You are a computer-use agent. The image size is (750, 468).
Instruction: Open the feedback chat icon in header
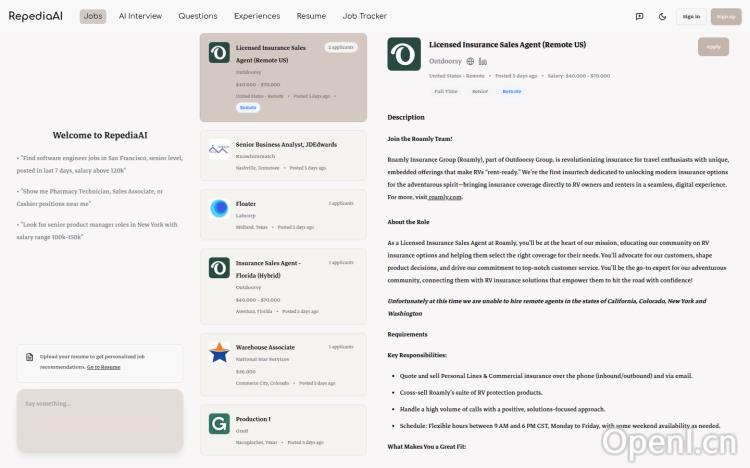pos(639,16)
